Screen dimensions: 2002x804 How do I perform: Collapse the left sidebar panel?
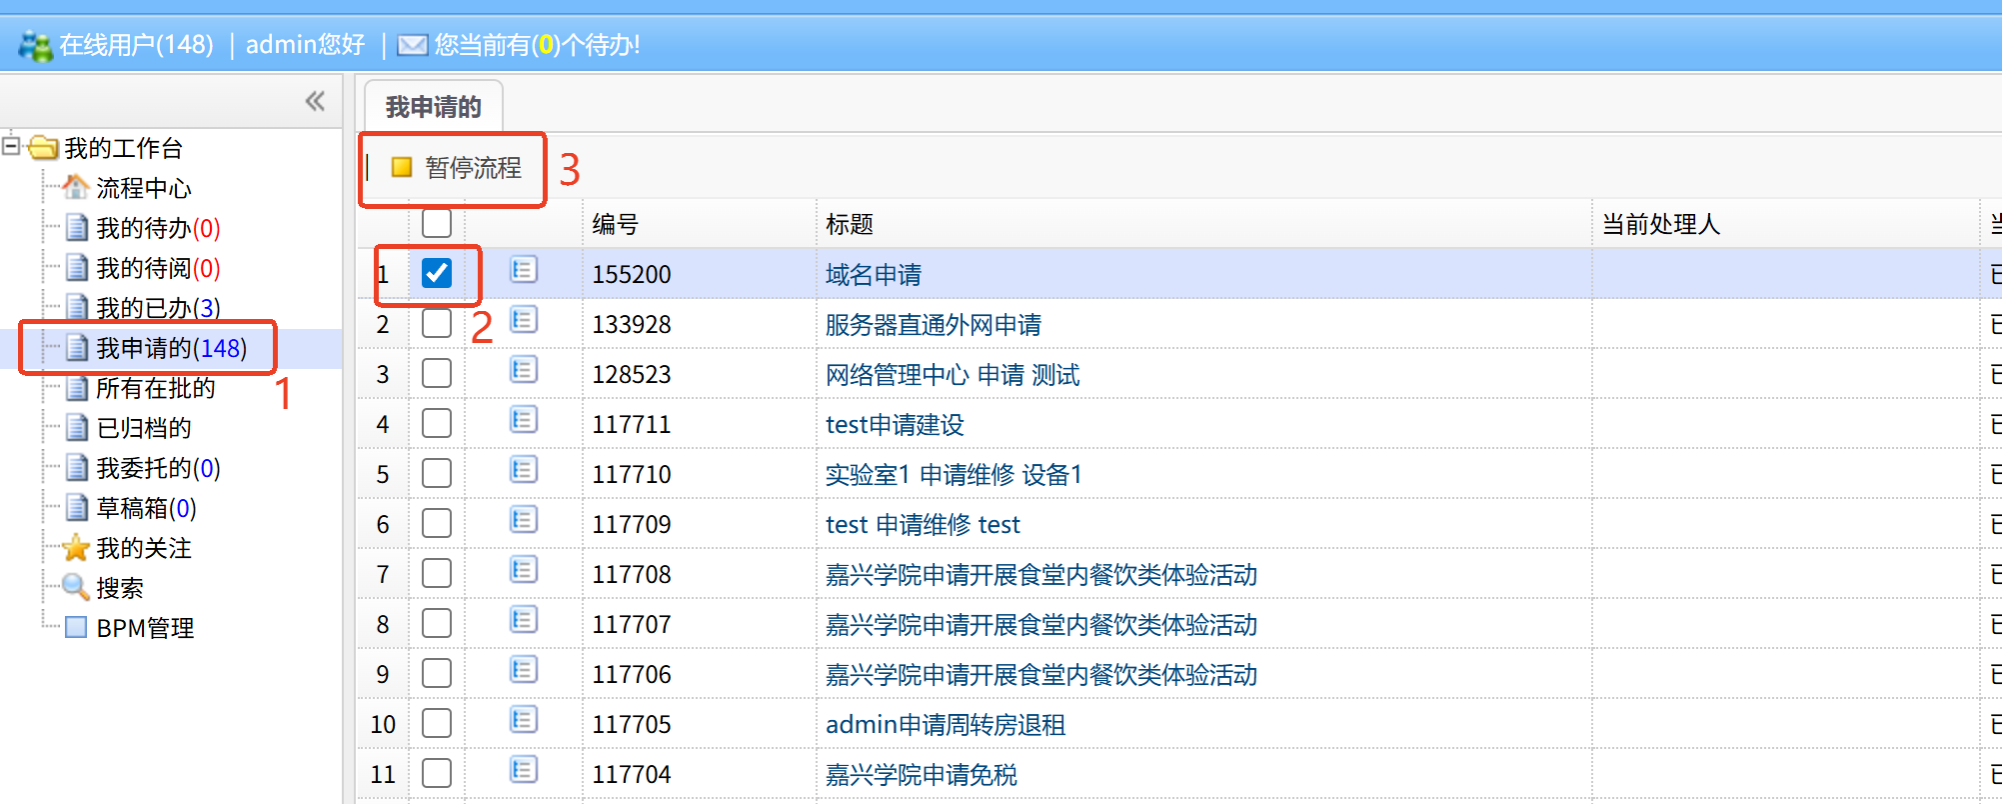pyautogui.click(x=315, y=101)
